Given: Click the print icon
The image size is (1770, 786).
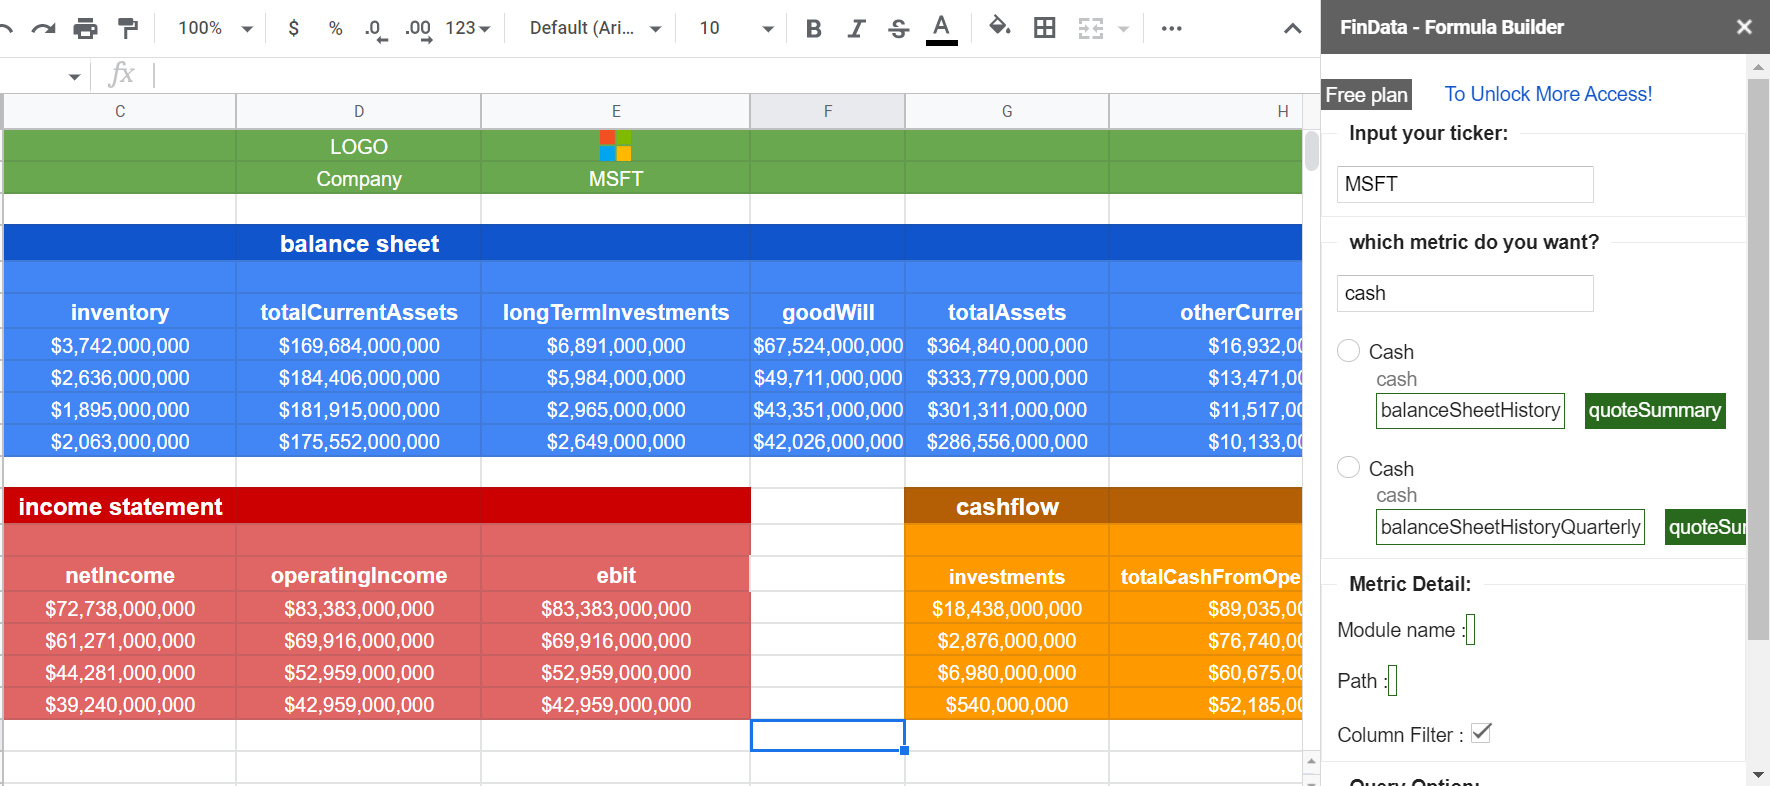Looking at the screenshot, I should [x=86, y=28].
